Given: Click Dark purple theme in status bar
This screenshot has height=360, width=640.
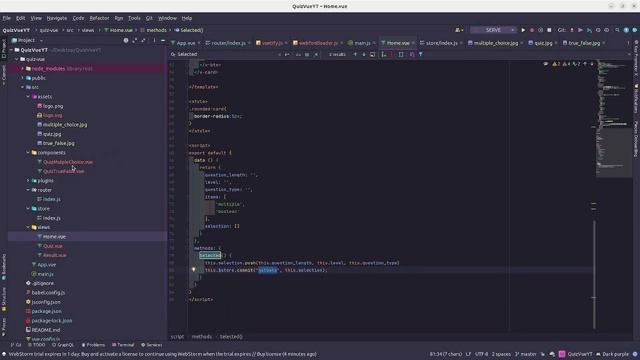Looking at the screenshot, I should tap(613, 354).
